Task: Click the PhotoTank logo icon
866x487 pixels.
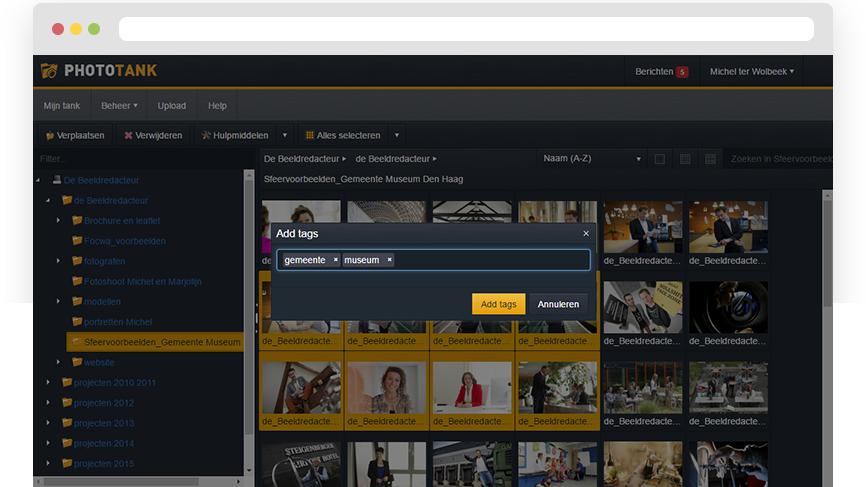Action: pyautogui.click(x=49, y=71)
